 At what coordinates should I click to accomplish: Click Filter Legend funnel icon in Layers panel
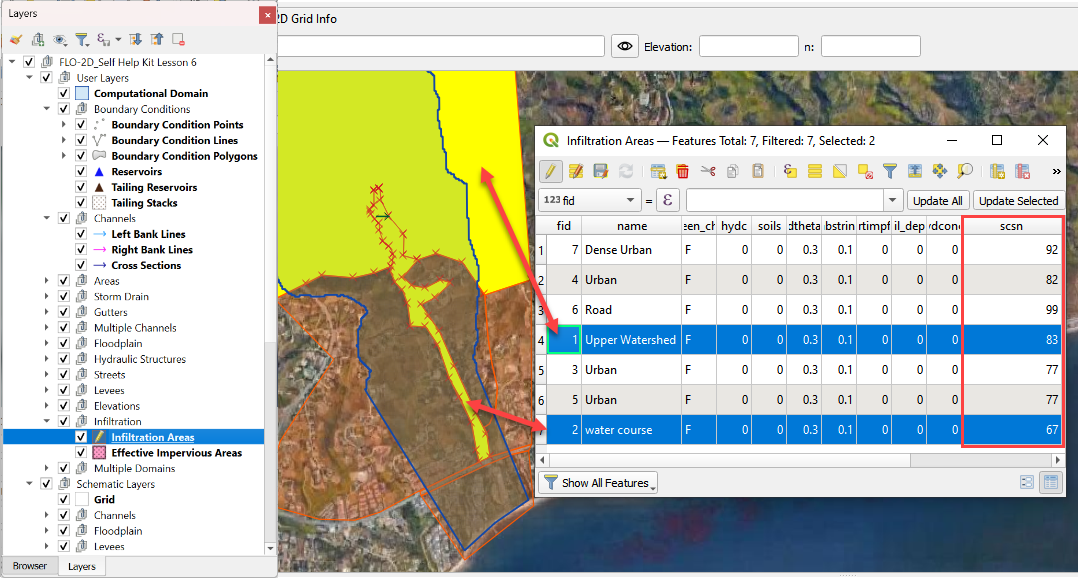tap(82, 39)
